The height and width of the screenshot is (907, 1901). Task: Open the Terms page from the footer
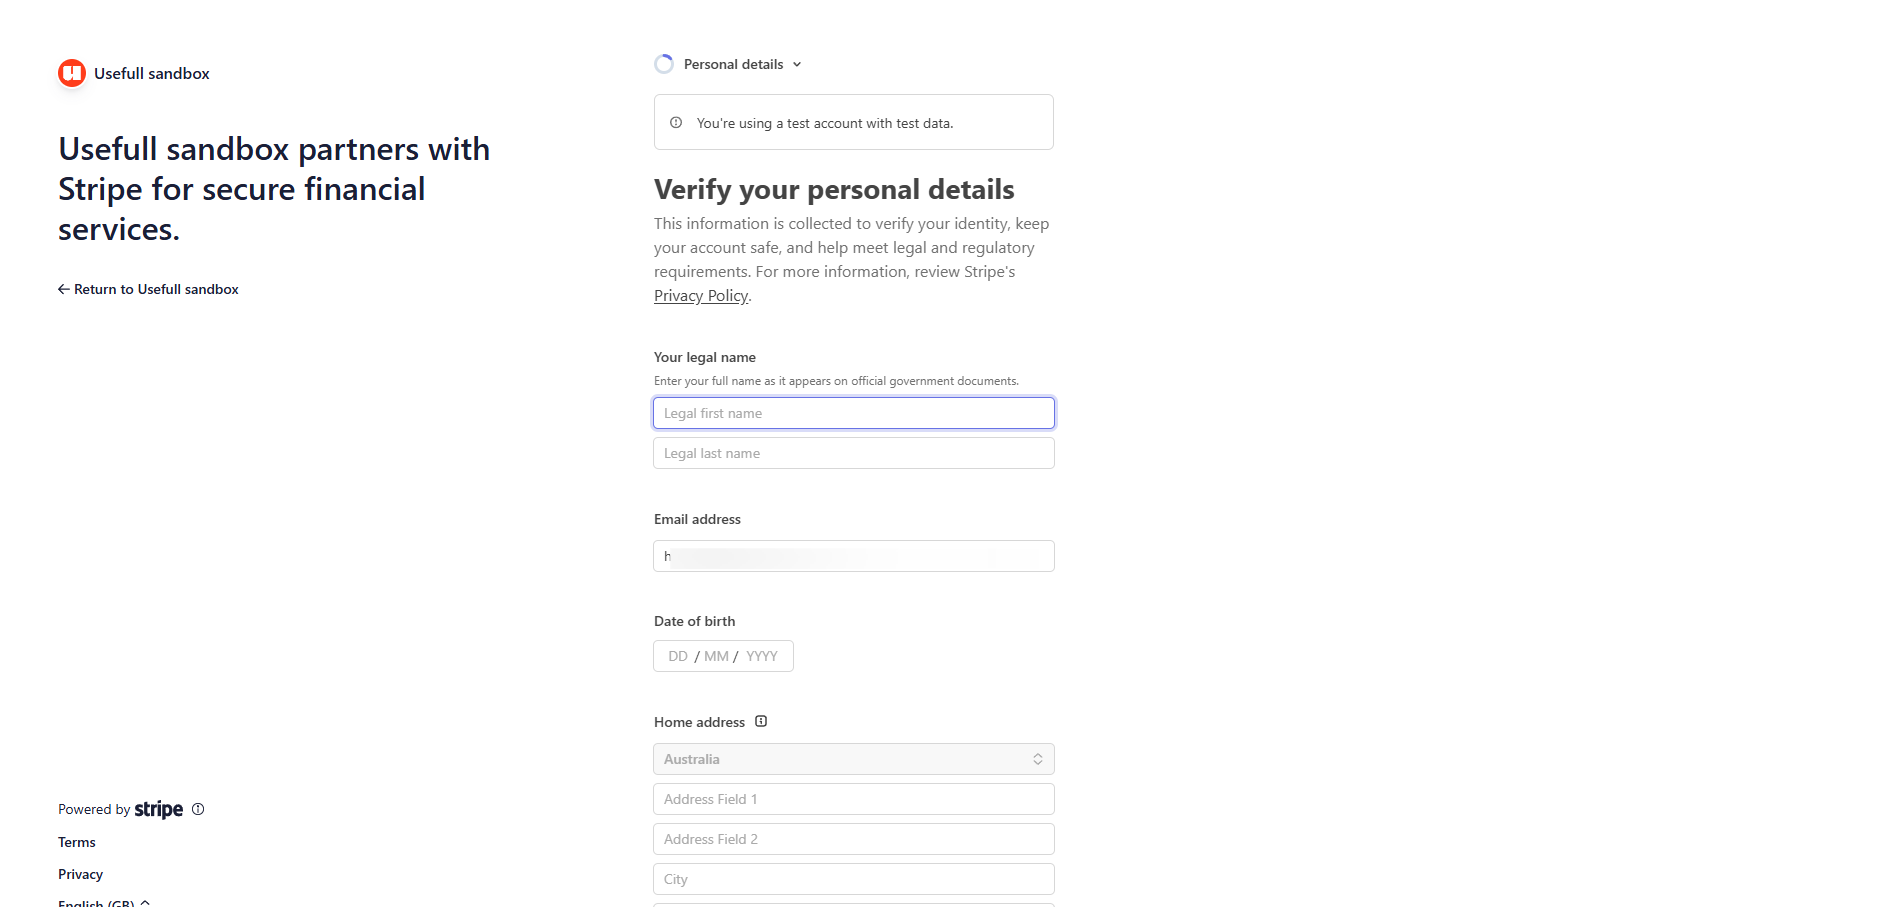coord(76,842)
